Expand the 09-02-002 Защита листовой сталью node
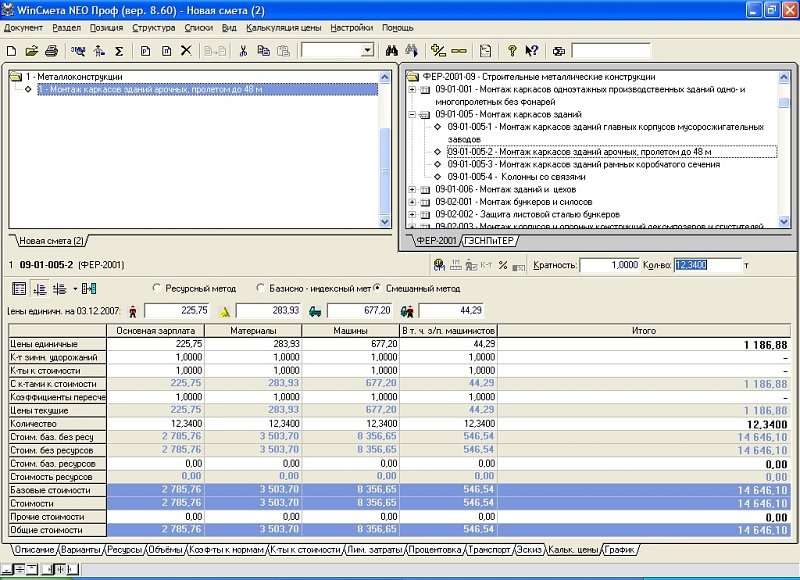Viewport: 800px width, 580px height. point(412,215)
